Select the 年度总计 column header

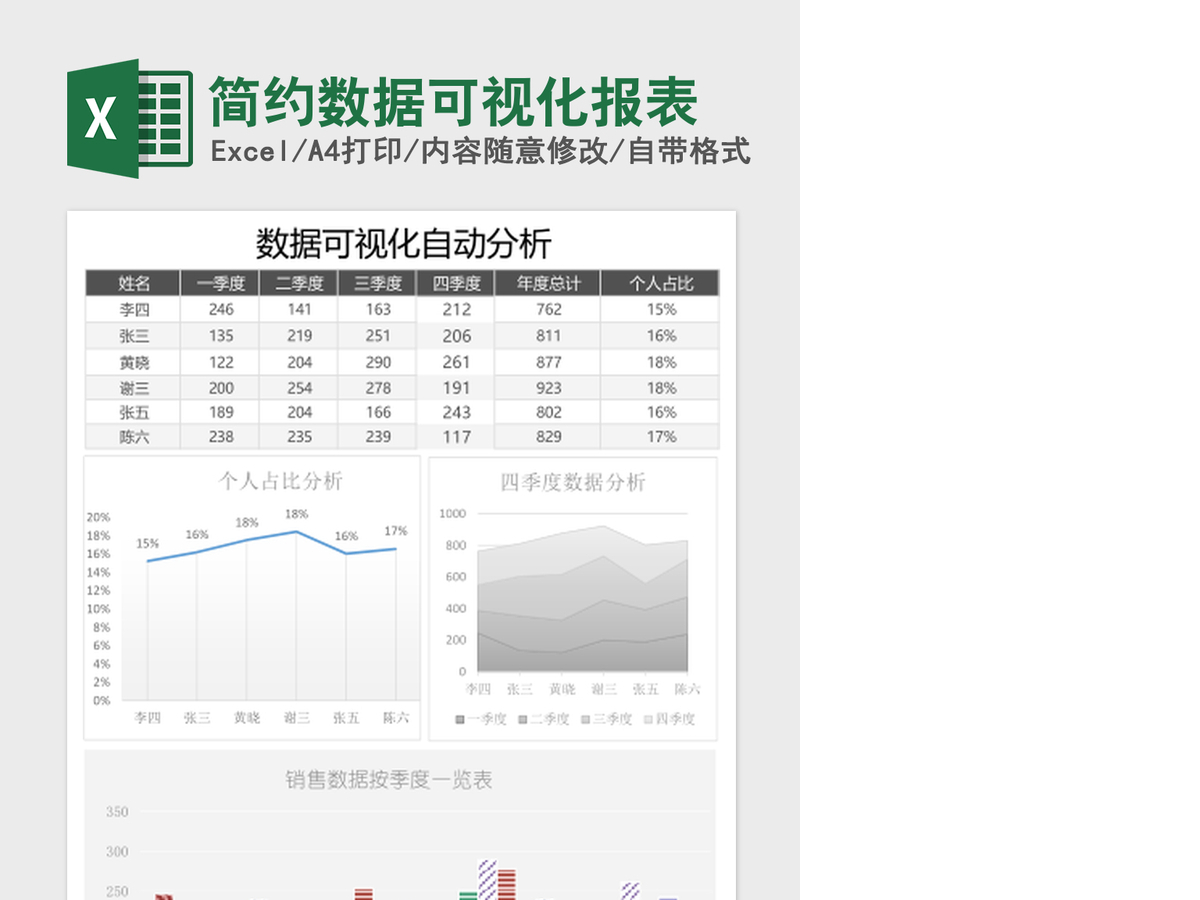point(548,283)
